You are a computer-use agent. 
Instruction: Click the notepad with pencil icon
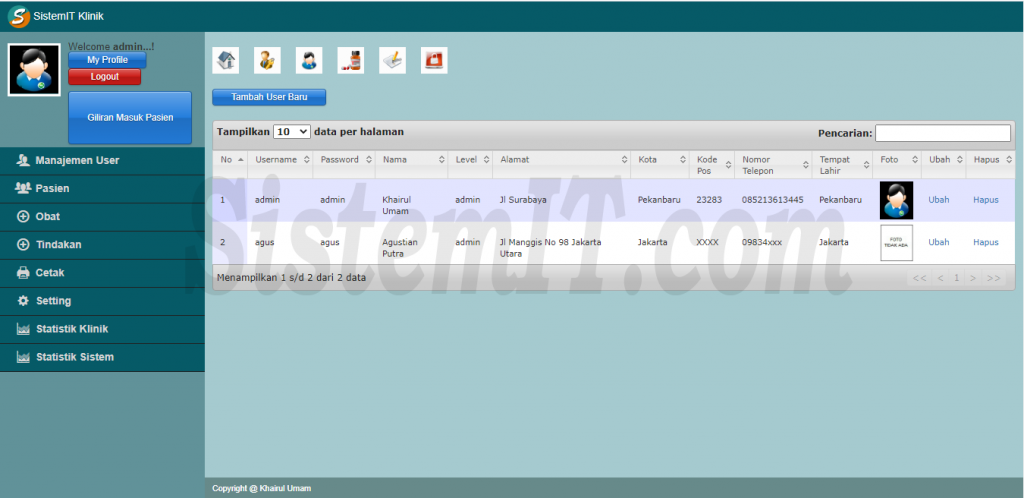click(392, 61)
